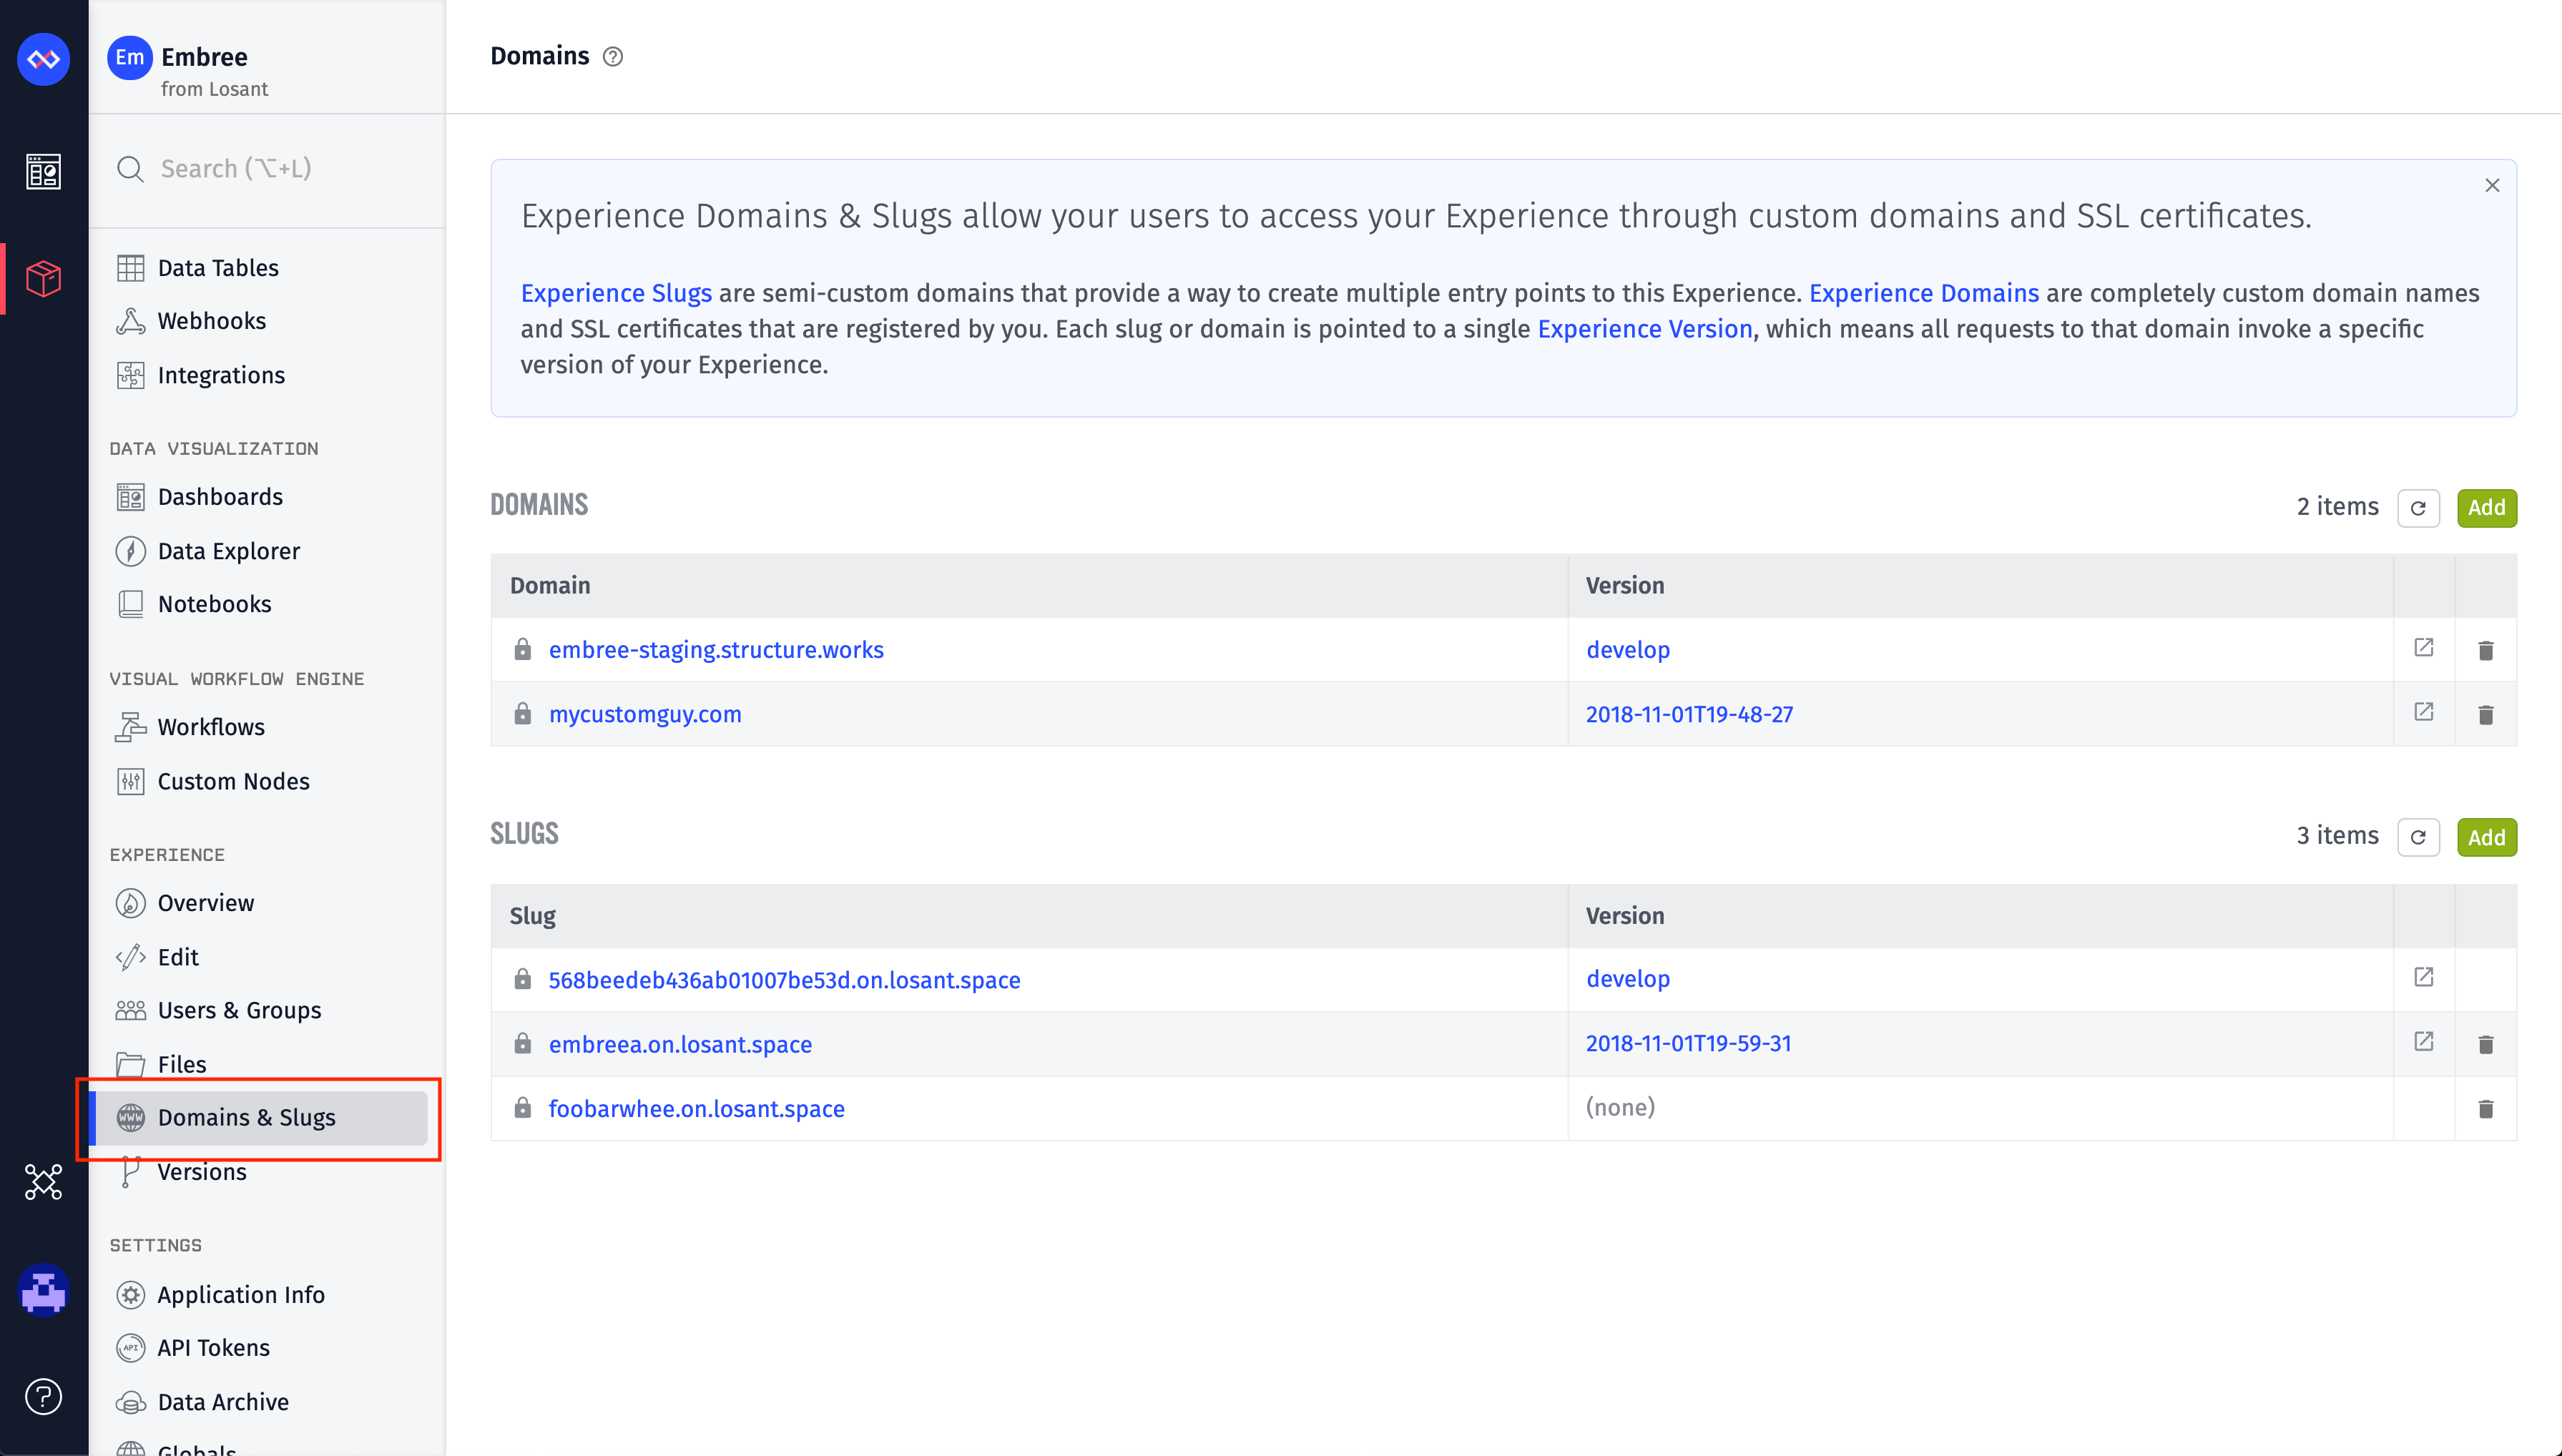Screen dimensions: 2562x1456
Task: Open embree-staging.structure.works in new tab icon
Action: point(2424,648)
